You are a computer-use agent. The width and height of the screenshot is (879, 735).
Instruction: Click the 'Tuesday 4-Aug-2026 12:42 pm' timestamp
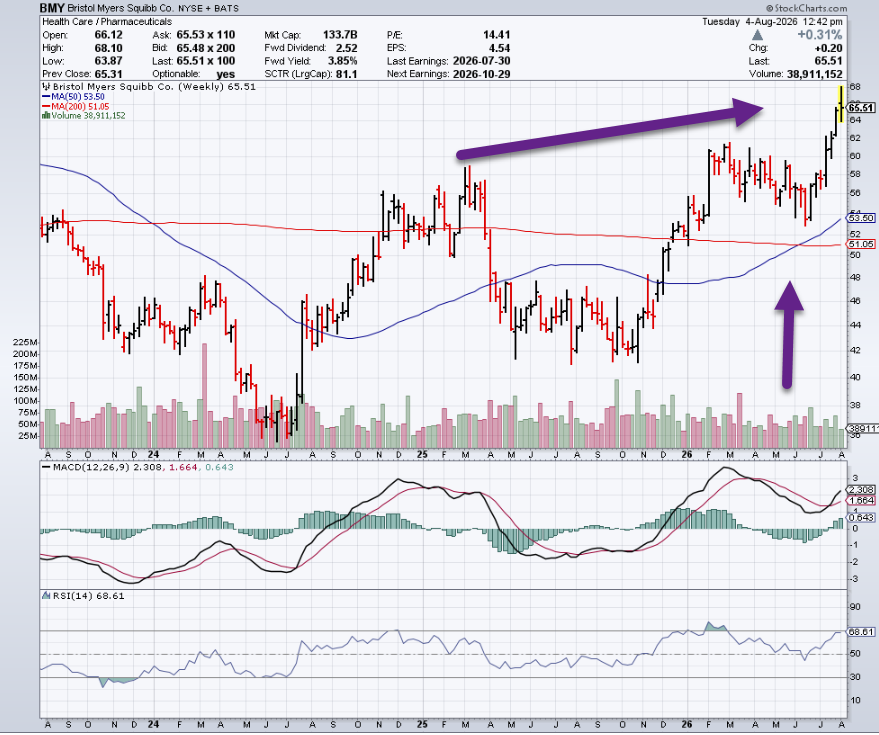pyautogui.click(x=772, y=22)
